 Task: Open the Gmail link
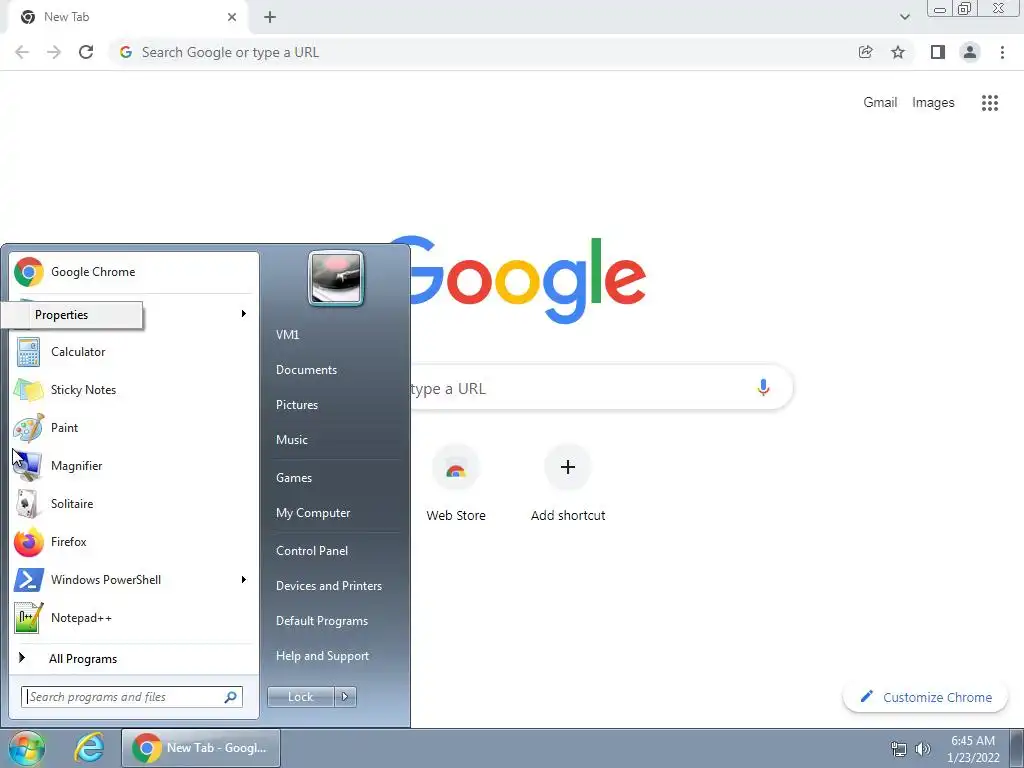[x=880, y=103]
